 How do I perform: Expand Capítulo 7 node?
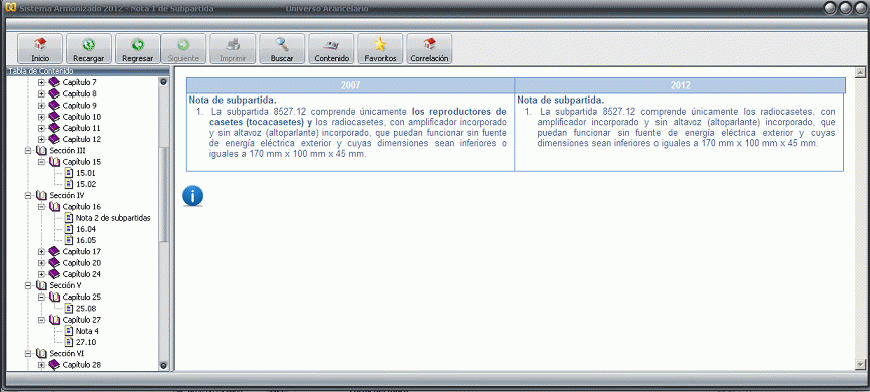[41, 83]
